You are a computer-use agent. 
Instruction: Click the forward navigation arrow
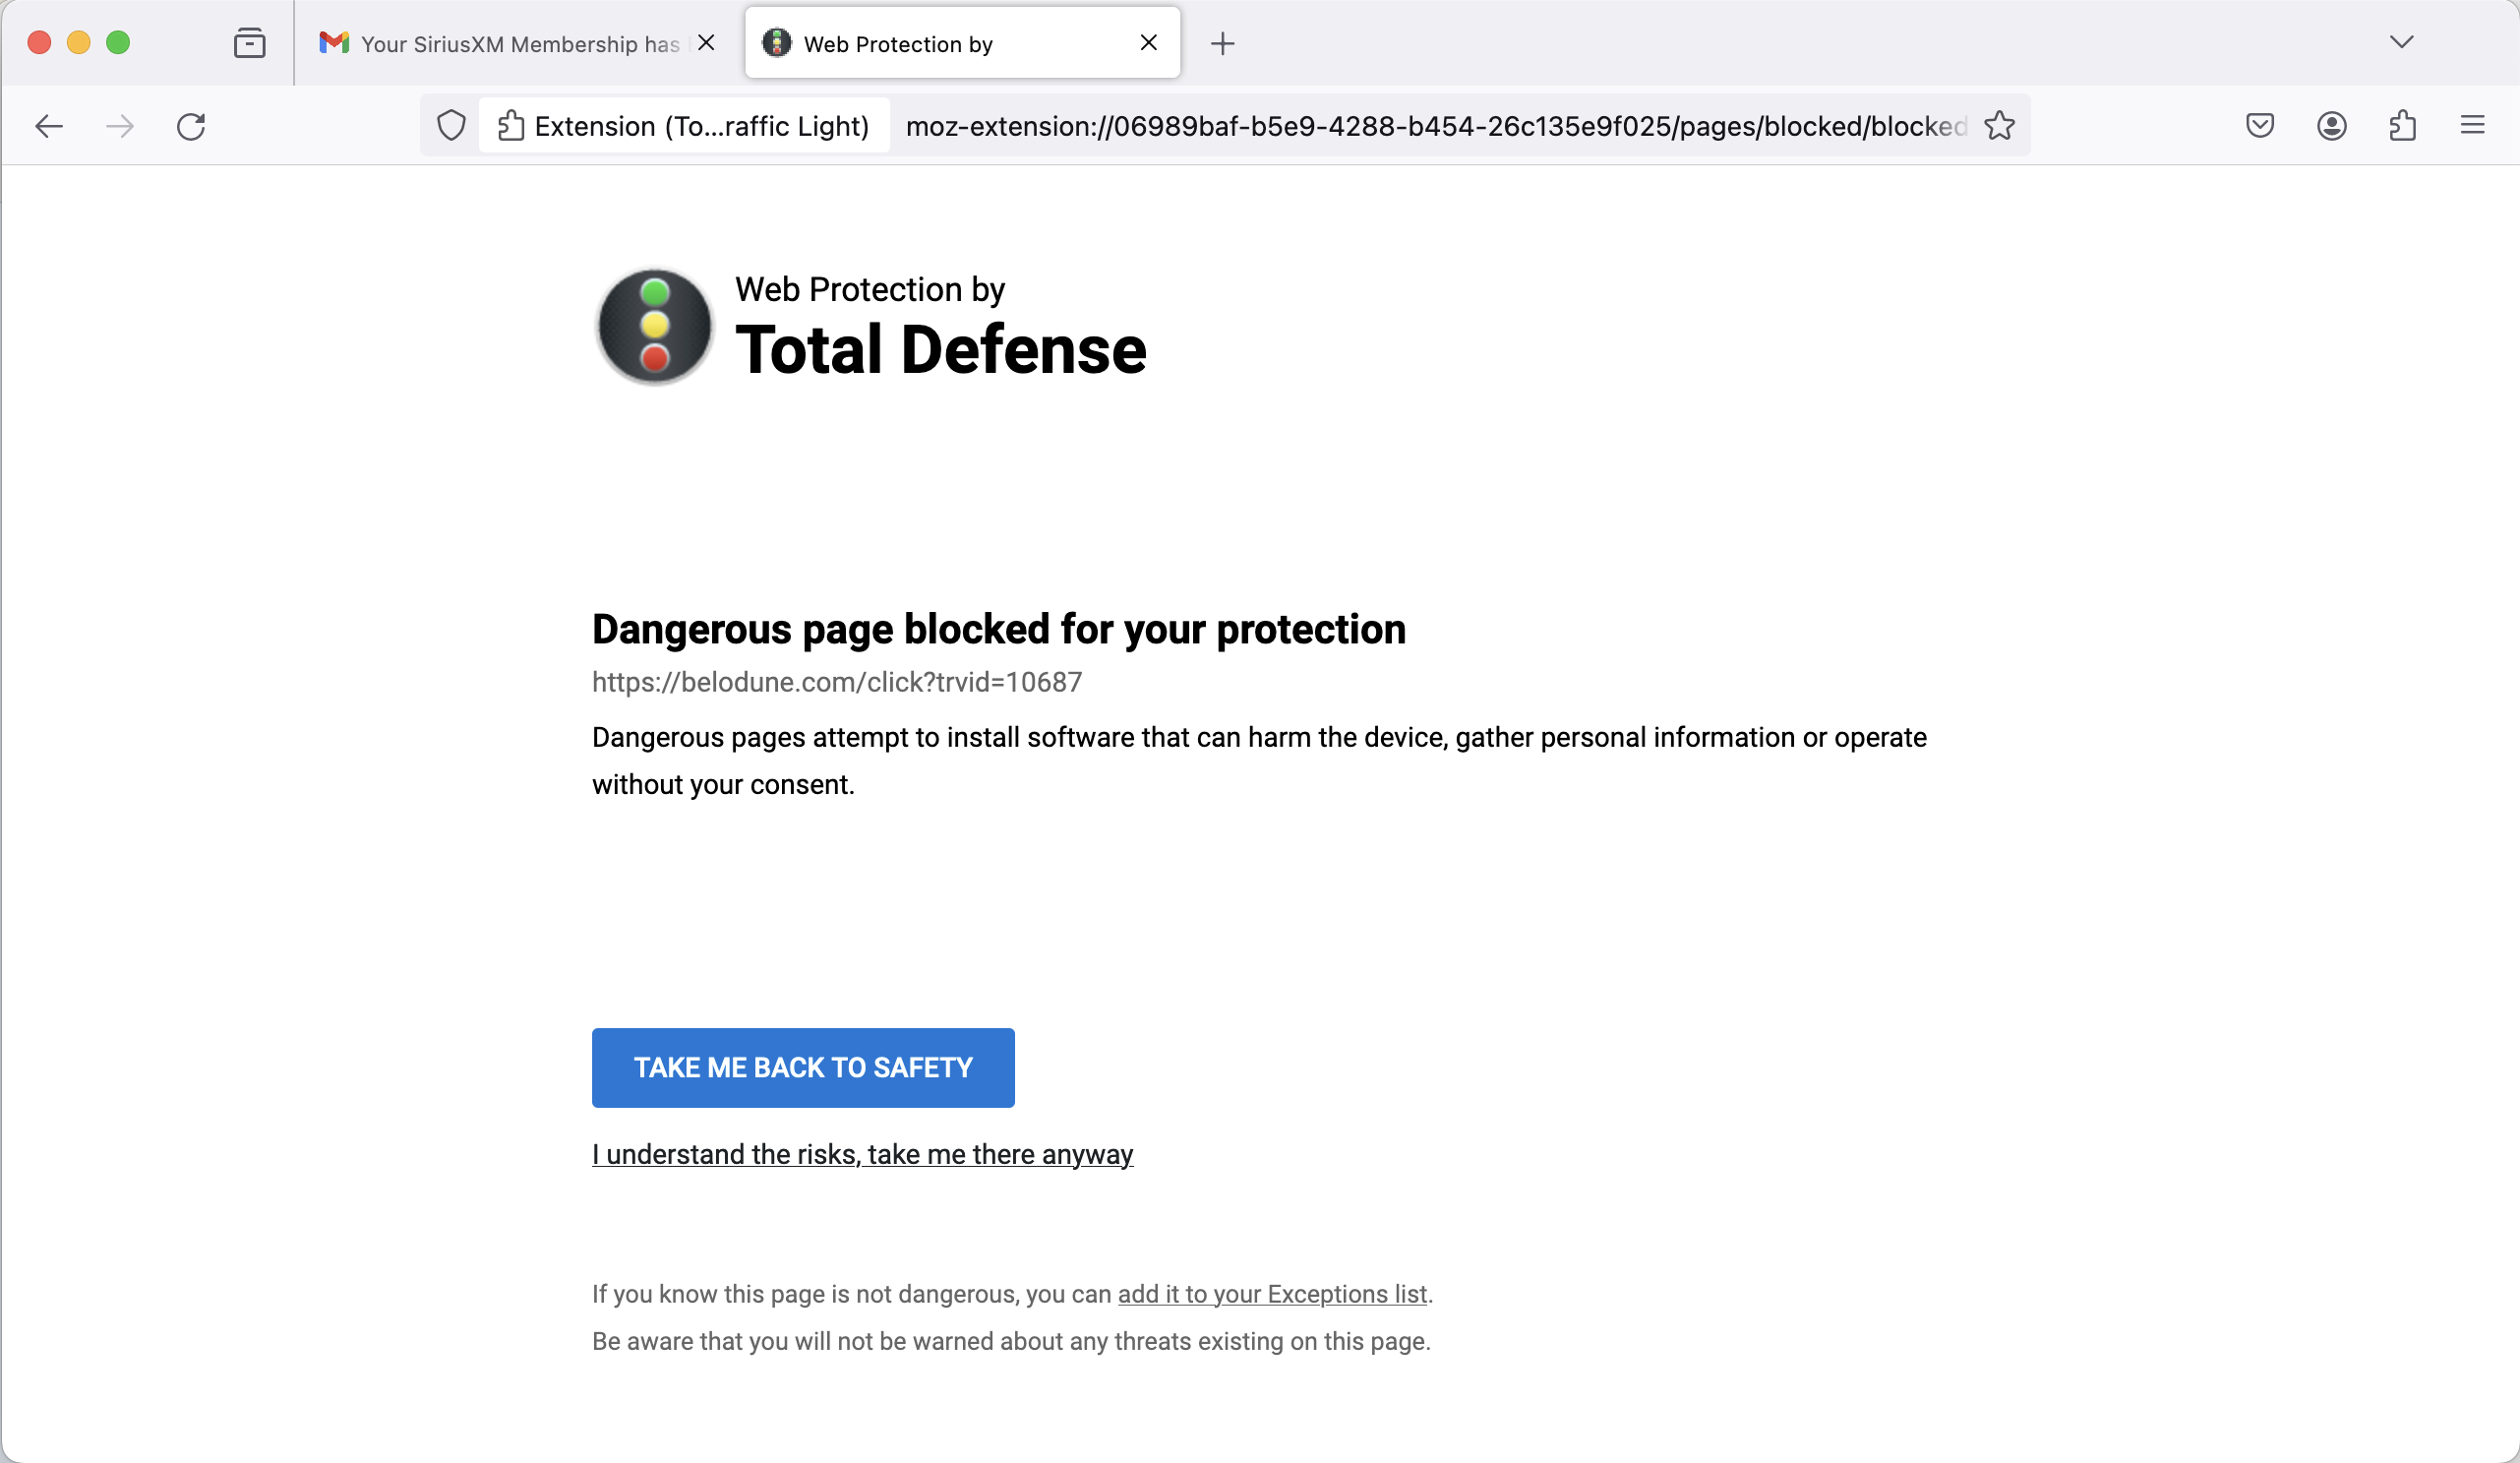[119, 126]
